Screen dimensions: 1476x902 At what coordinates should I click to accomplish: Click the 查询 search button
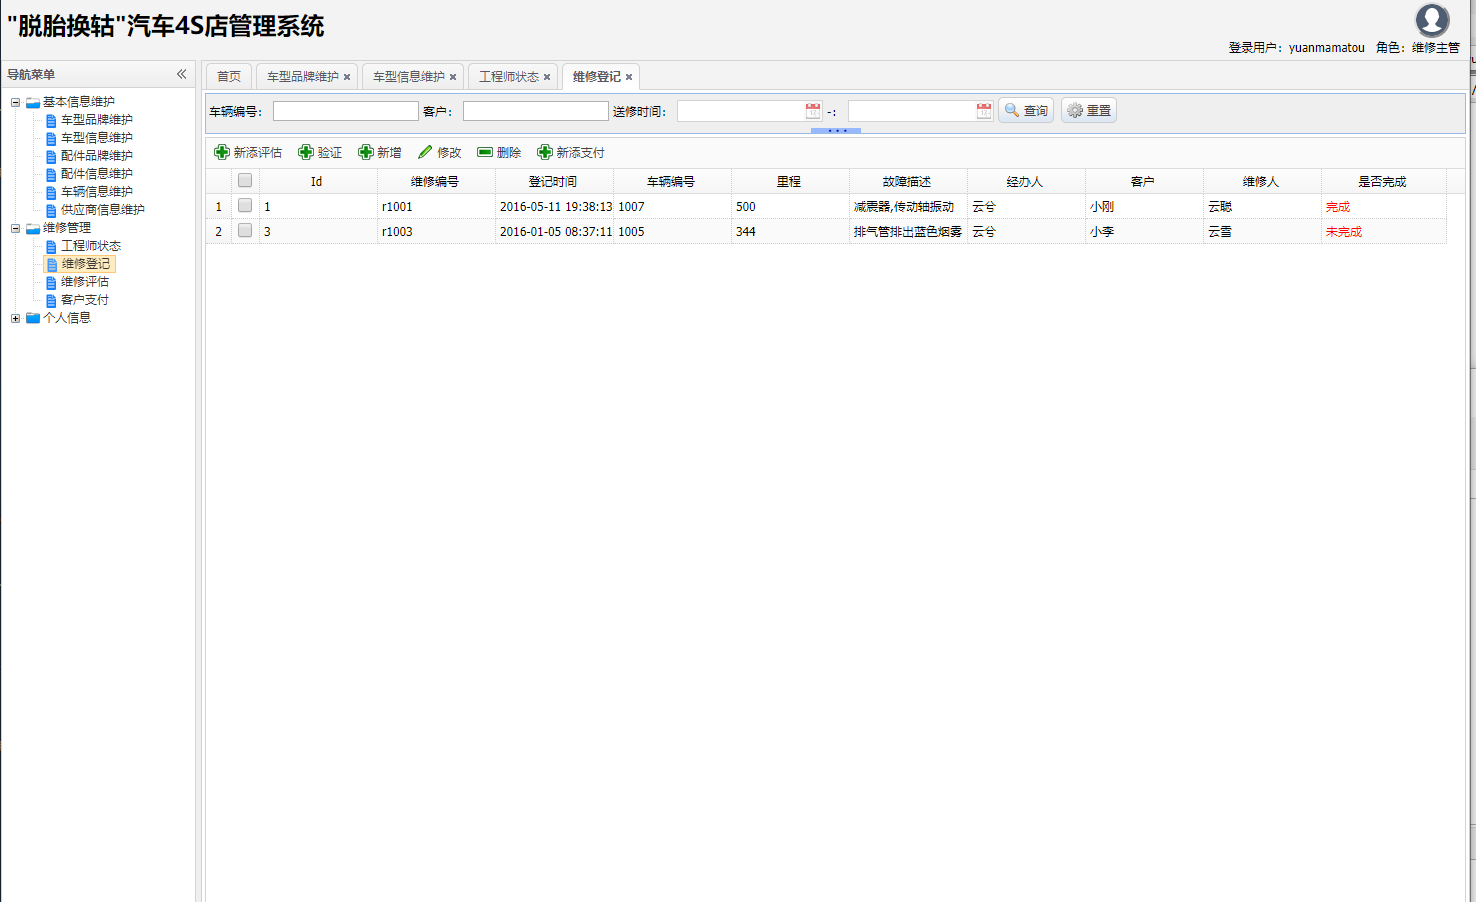[1026, 111]
